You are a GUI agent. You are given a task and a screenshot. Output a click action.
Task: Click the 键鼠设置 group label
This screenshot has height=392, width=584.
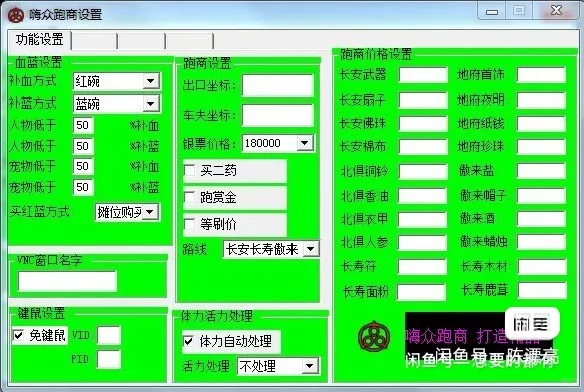point(41,313)
